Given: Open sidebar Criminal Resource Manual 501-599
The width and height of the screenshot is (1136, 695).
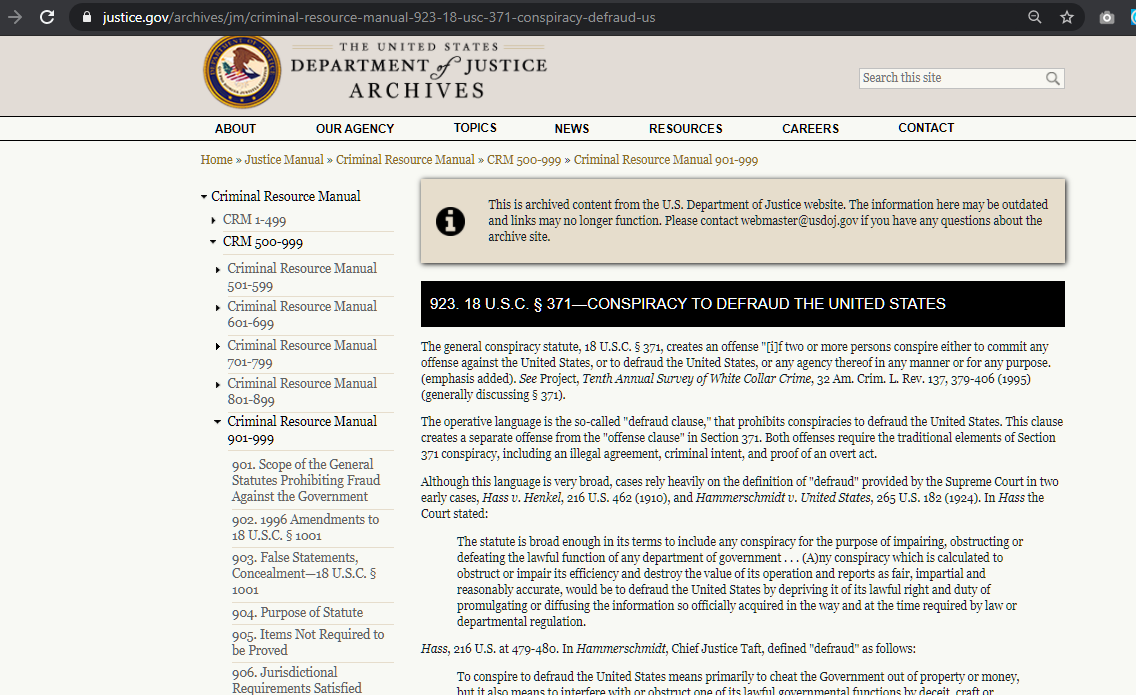Looking at the screenshot, I should pos(302,277).
